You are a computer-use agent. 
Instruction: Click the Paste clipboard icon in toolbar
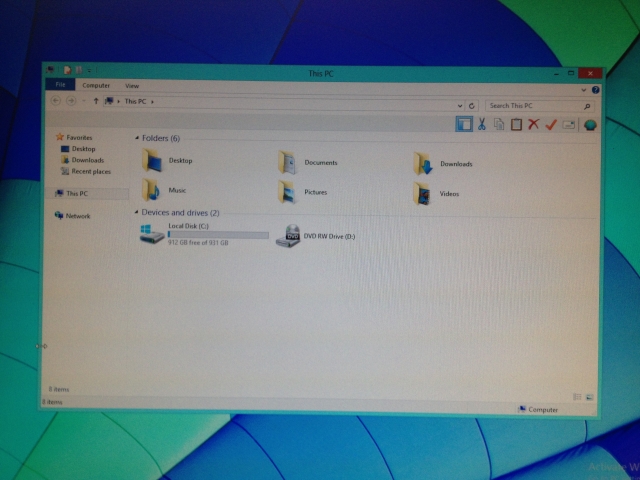(516, 125)
